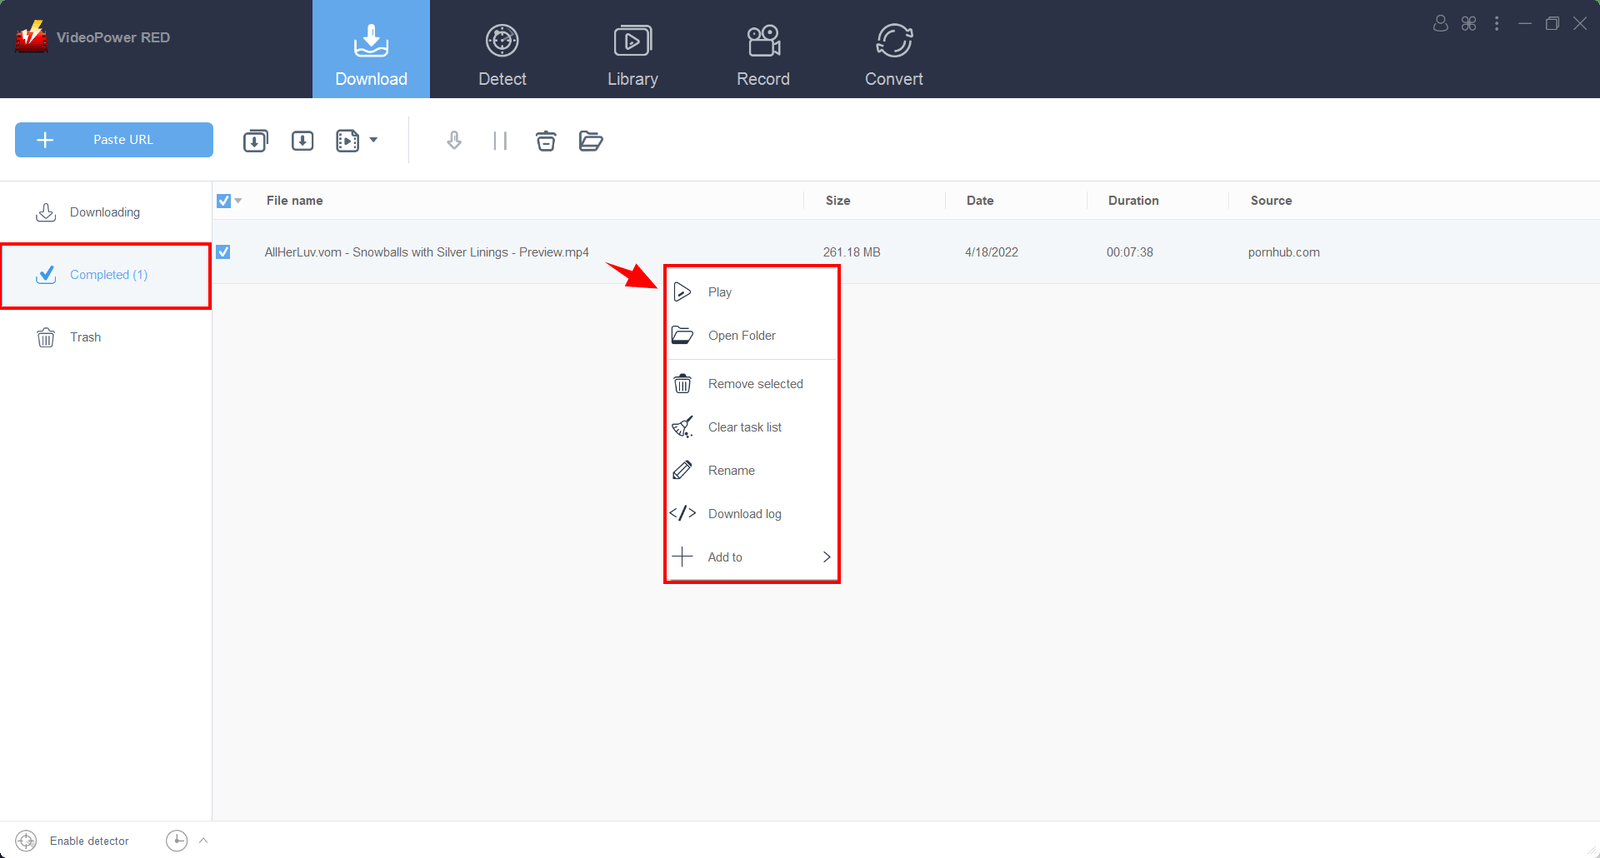Click the user account icon in title bar
The width and height of the screenshot is (1600, 858).
(x=1441, y=23)
